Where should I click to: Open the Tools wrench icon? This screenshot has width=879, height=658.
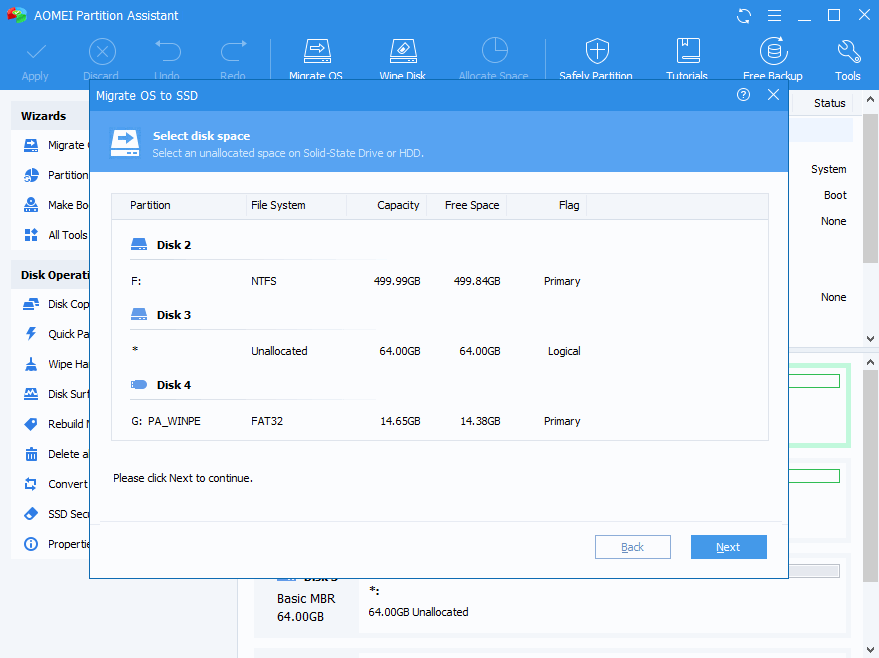(x=848, y=51)
